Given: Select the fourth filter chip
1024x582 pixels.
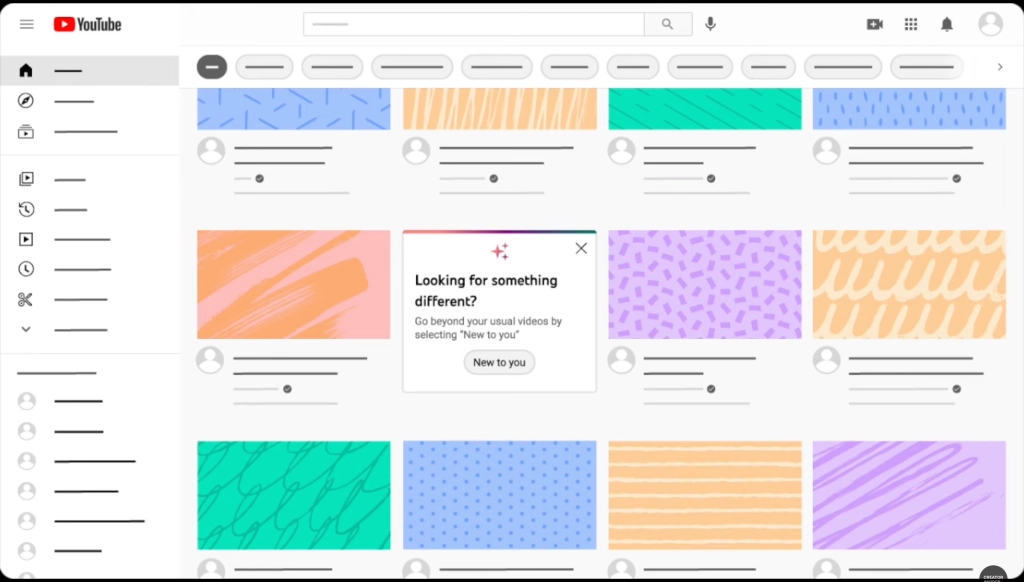Looking at the screenshot, I should 411,67.
